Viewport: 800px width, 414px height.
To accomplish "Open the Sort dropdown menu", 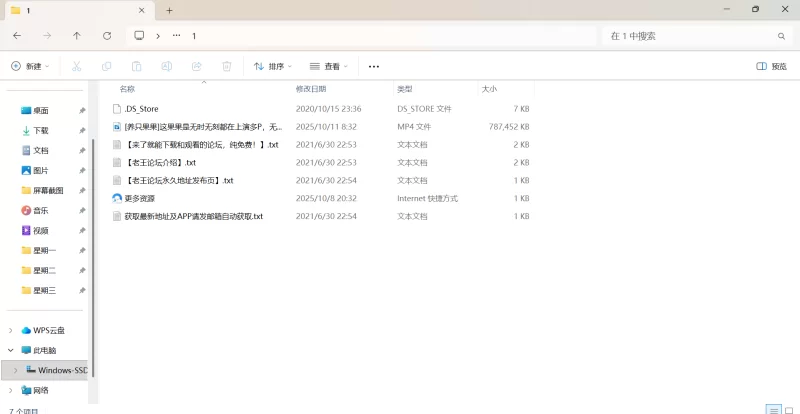I will 272,66.
